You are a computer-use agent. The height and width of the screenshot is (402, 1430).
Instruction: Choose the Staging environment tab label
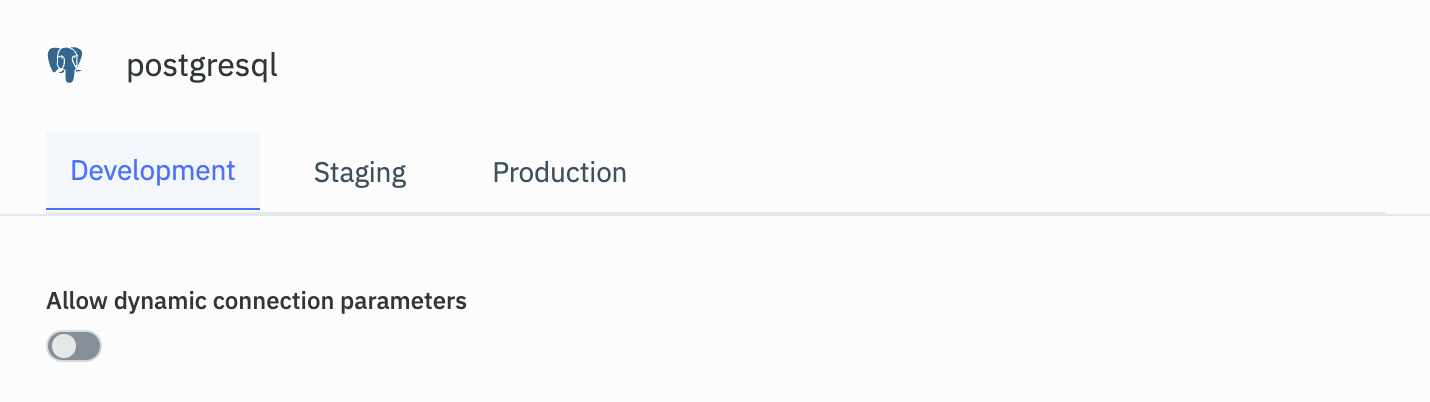coord(360,173)
